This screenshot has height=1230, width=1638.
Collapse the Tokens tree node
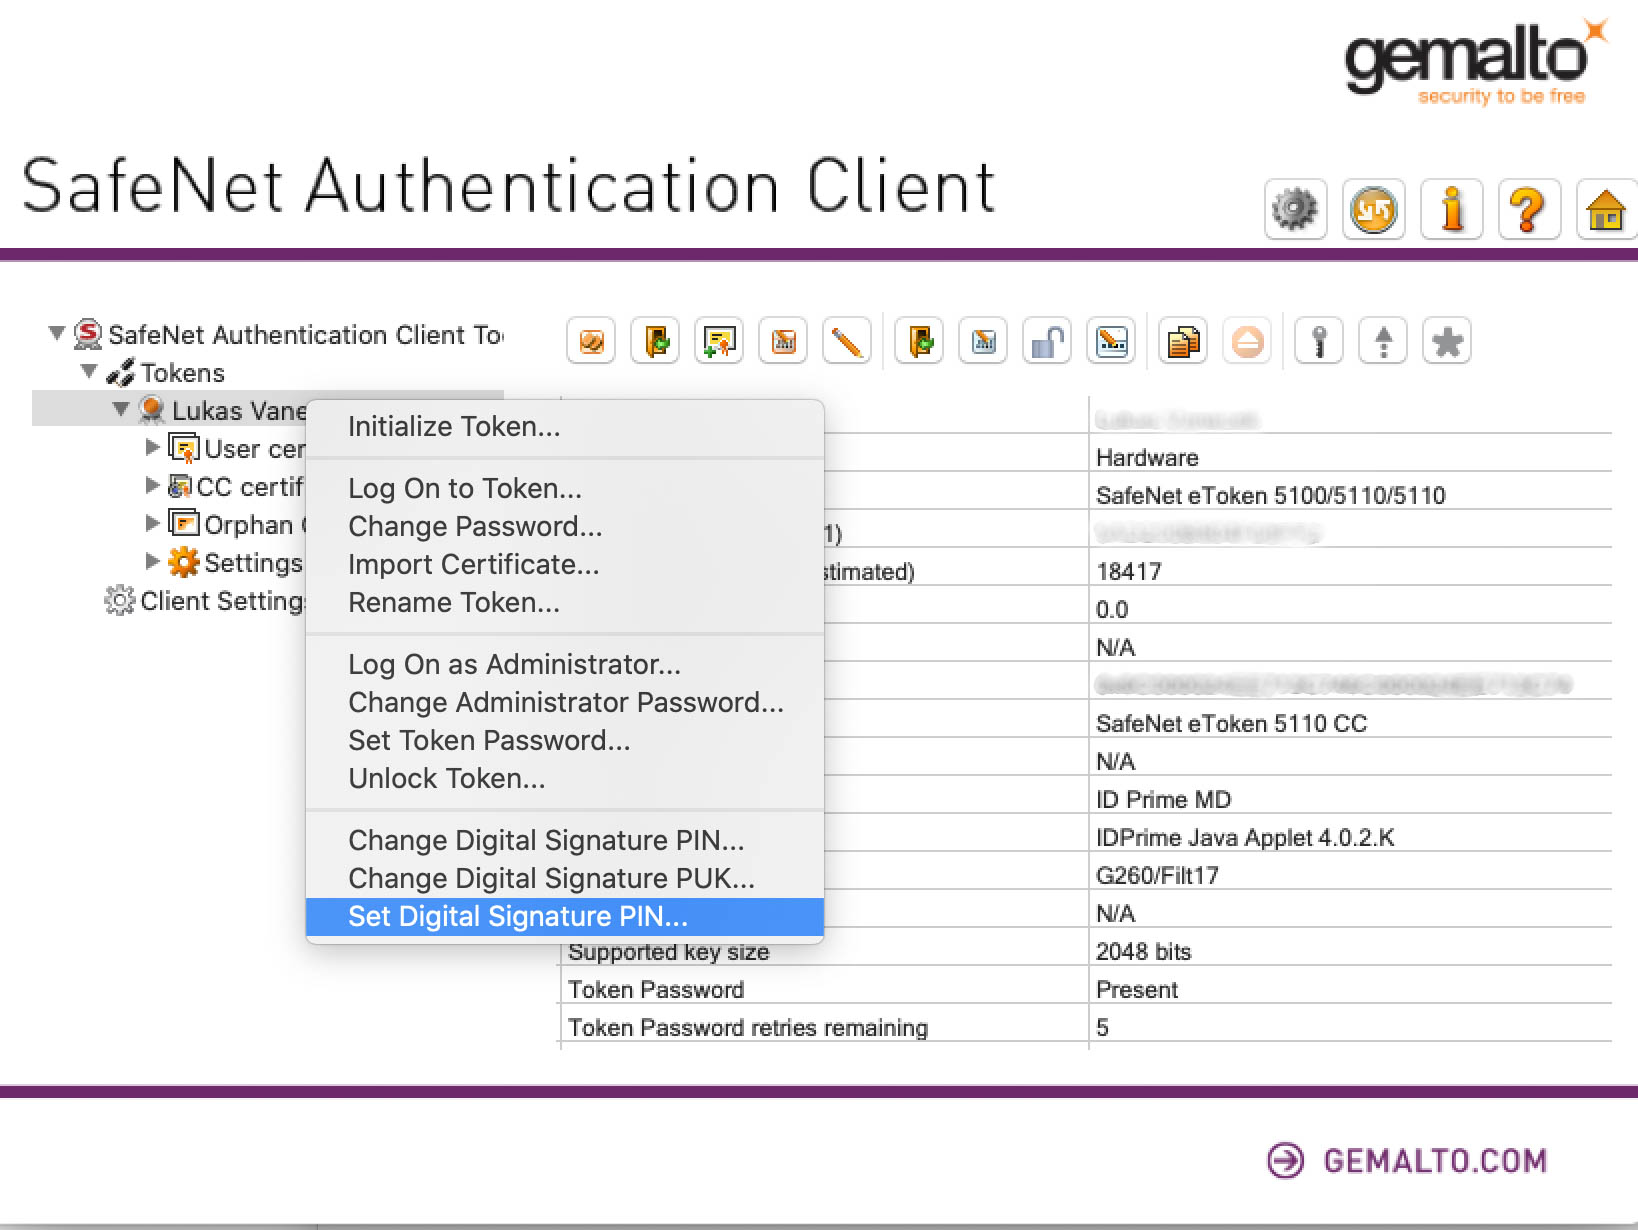(89, 371)
